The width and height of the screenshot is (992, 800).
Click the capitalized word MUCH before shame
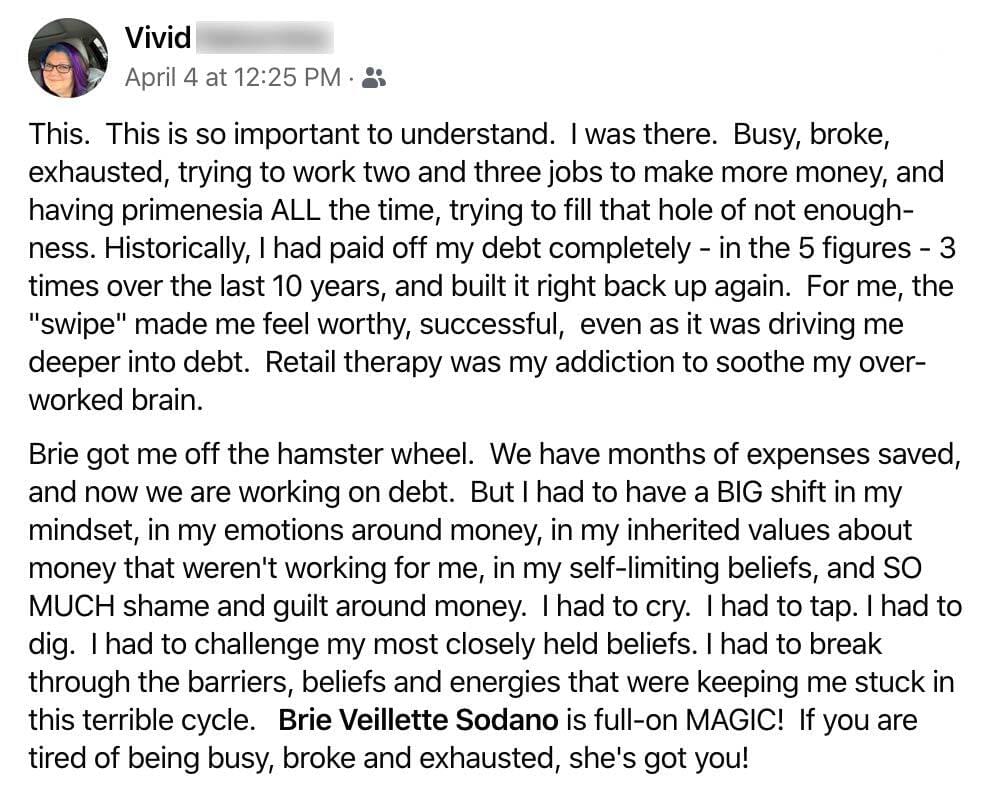click(x=71, y=606)
